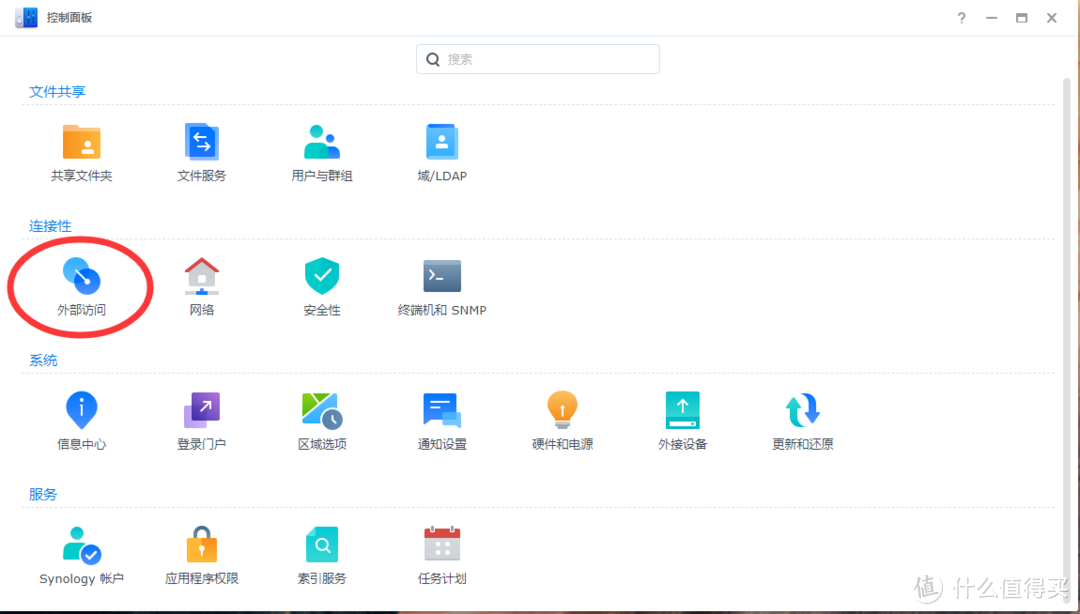This screenshot has height=614, width=1080.
Task: Open 区域选项 regional options
Action: pyautogui.click(x=322, y=411)
